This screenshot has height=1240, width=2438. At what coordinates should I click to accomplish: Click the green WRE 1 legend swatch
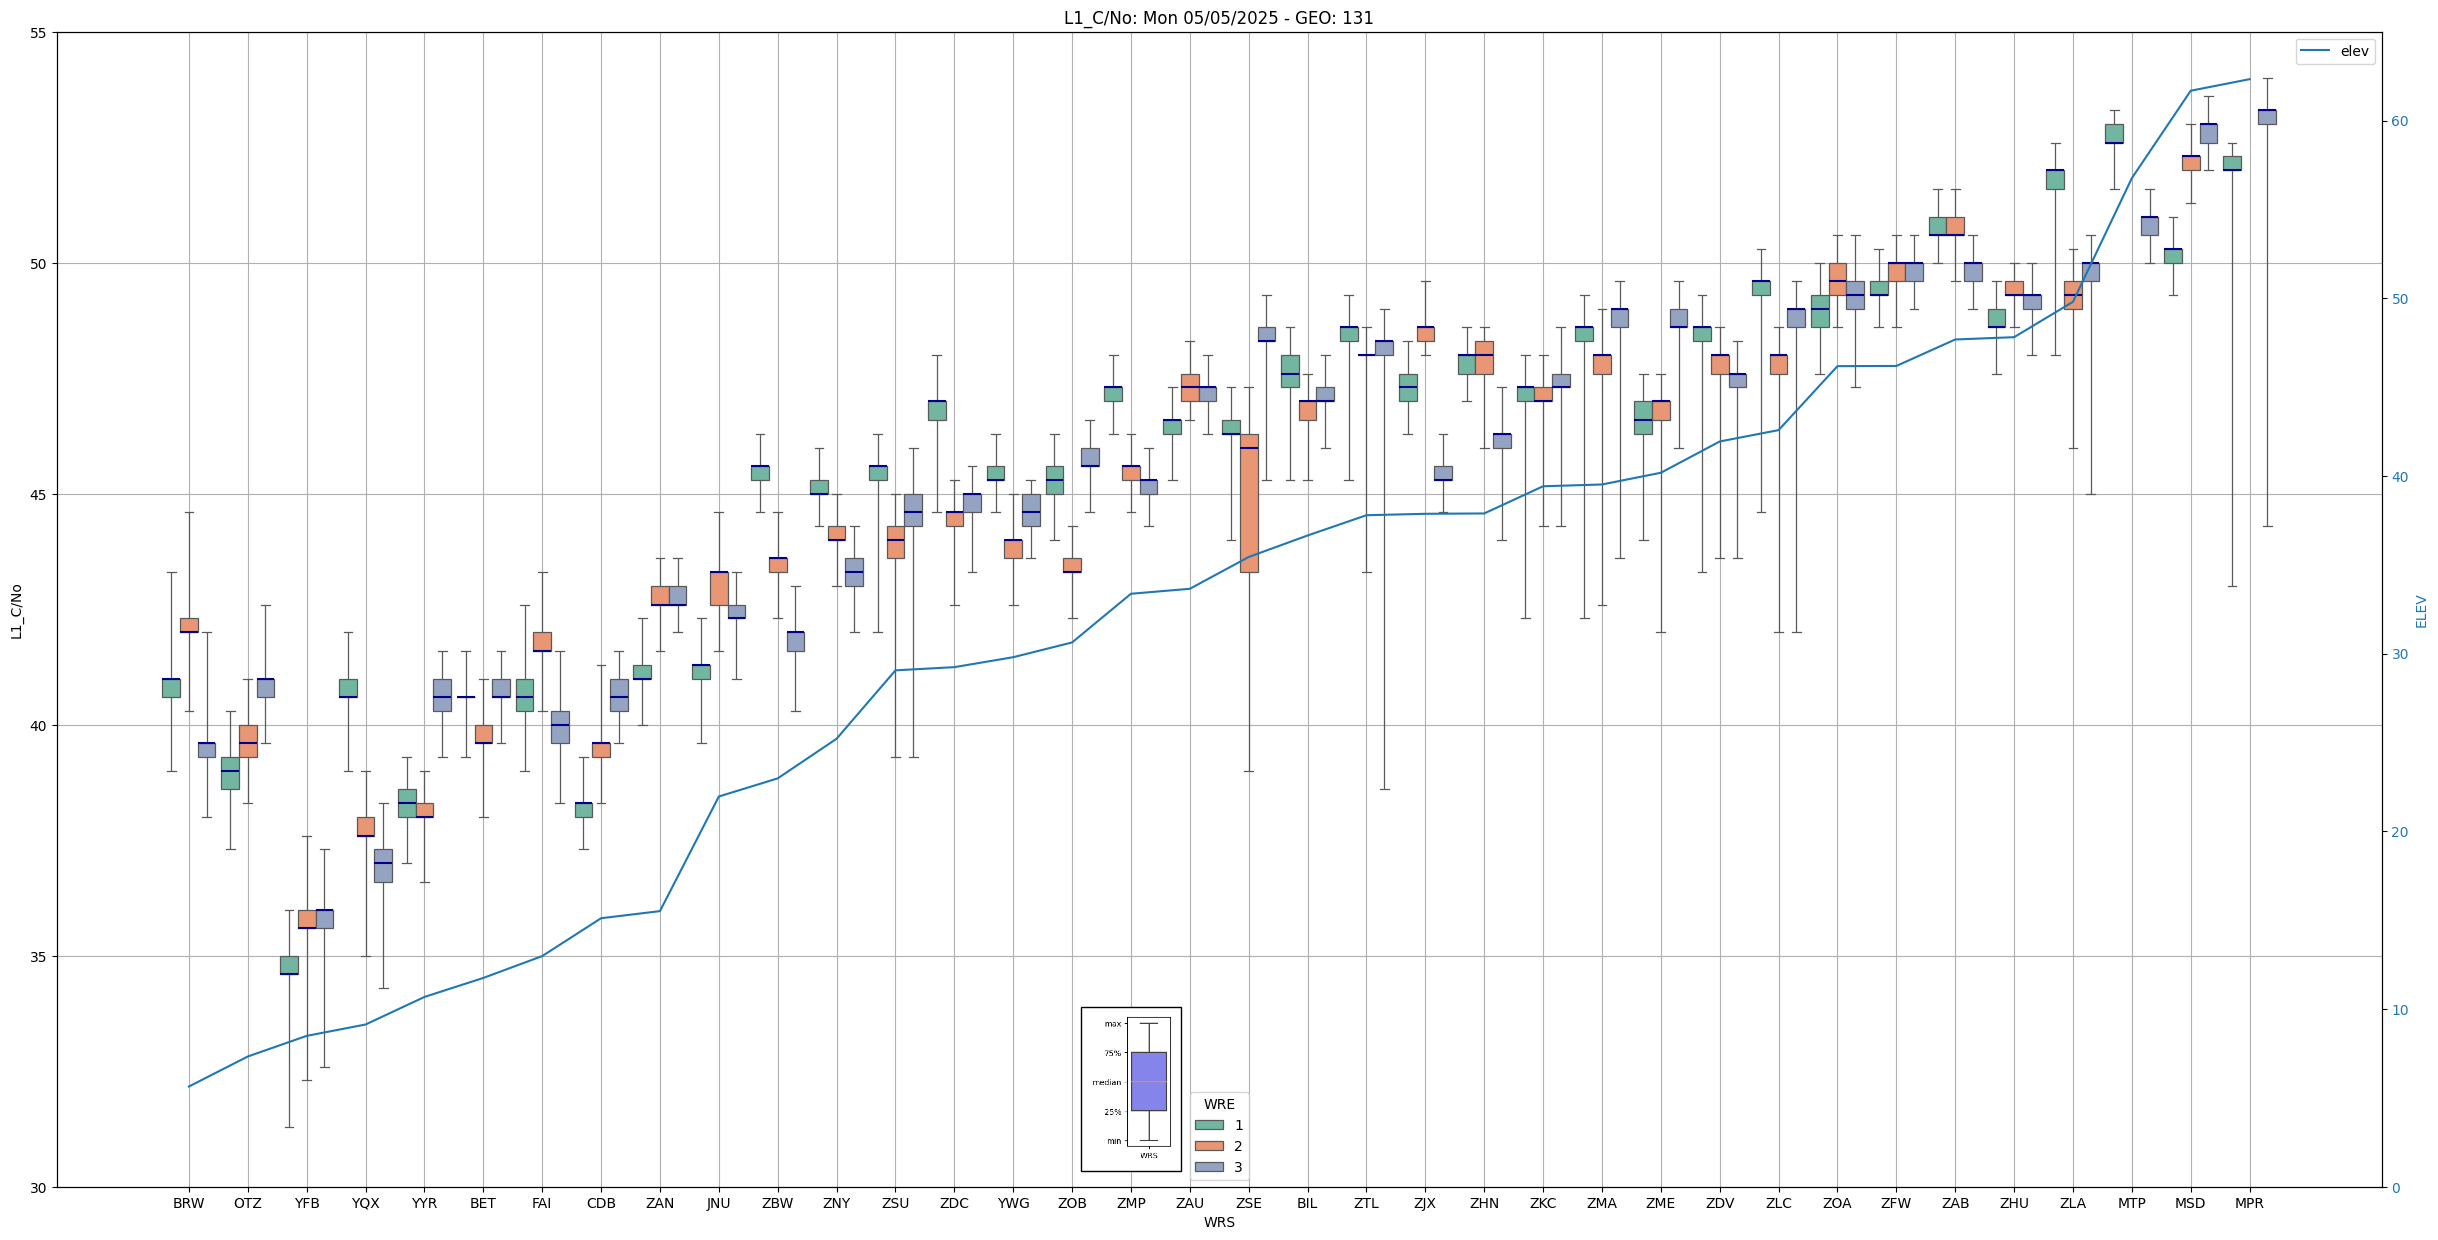[x=1209, y=1125]
